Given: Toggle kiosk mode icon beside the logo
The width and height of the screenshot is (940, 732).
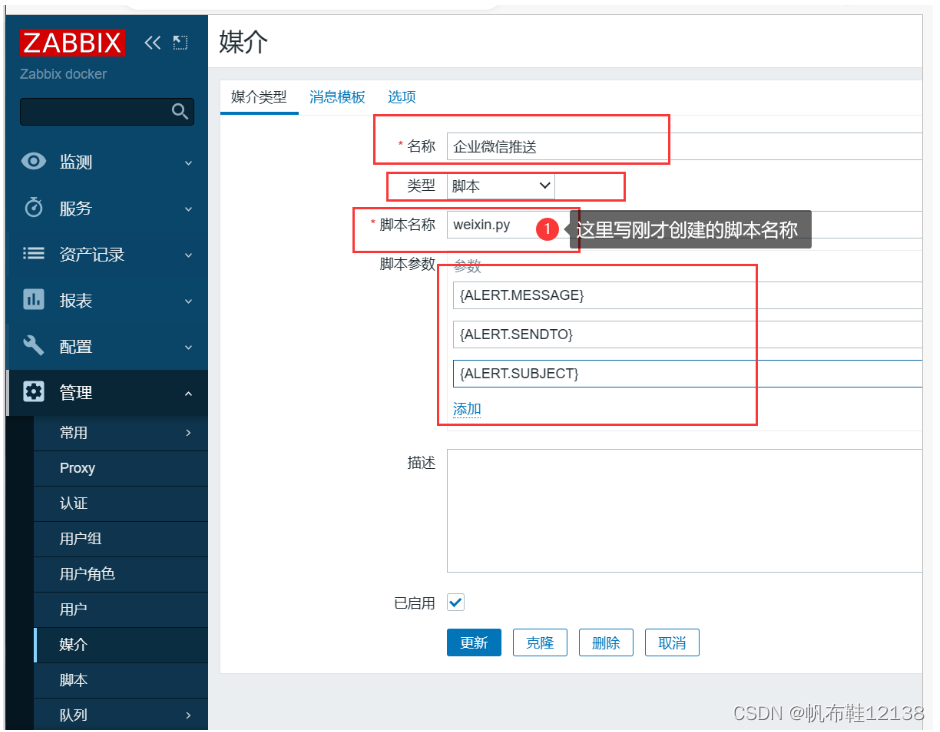Looking at the screenshot, I should (180, 43).
